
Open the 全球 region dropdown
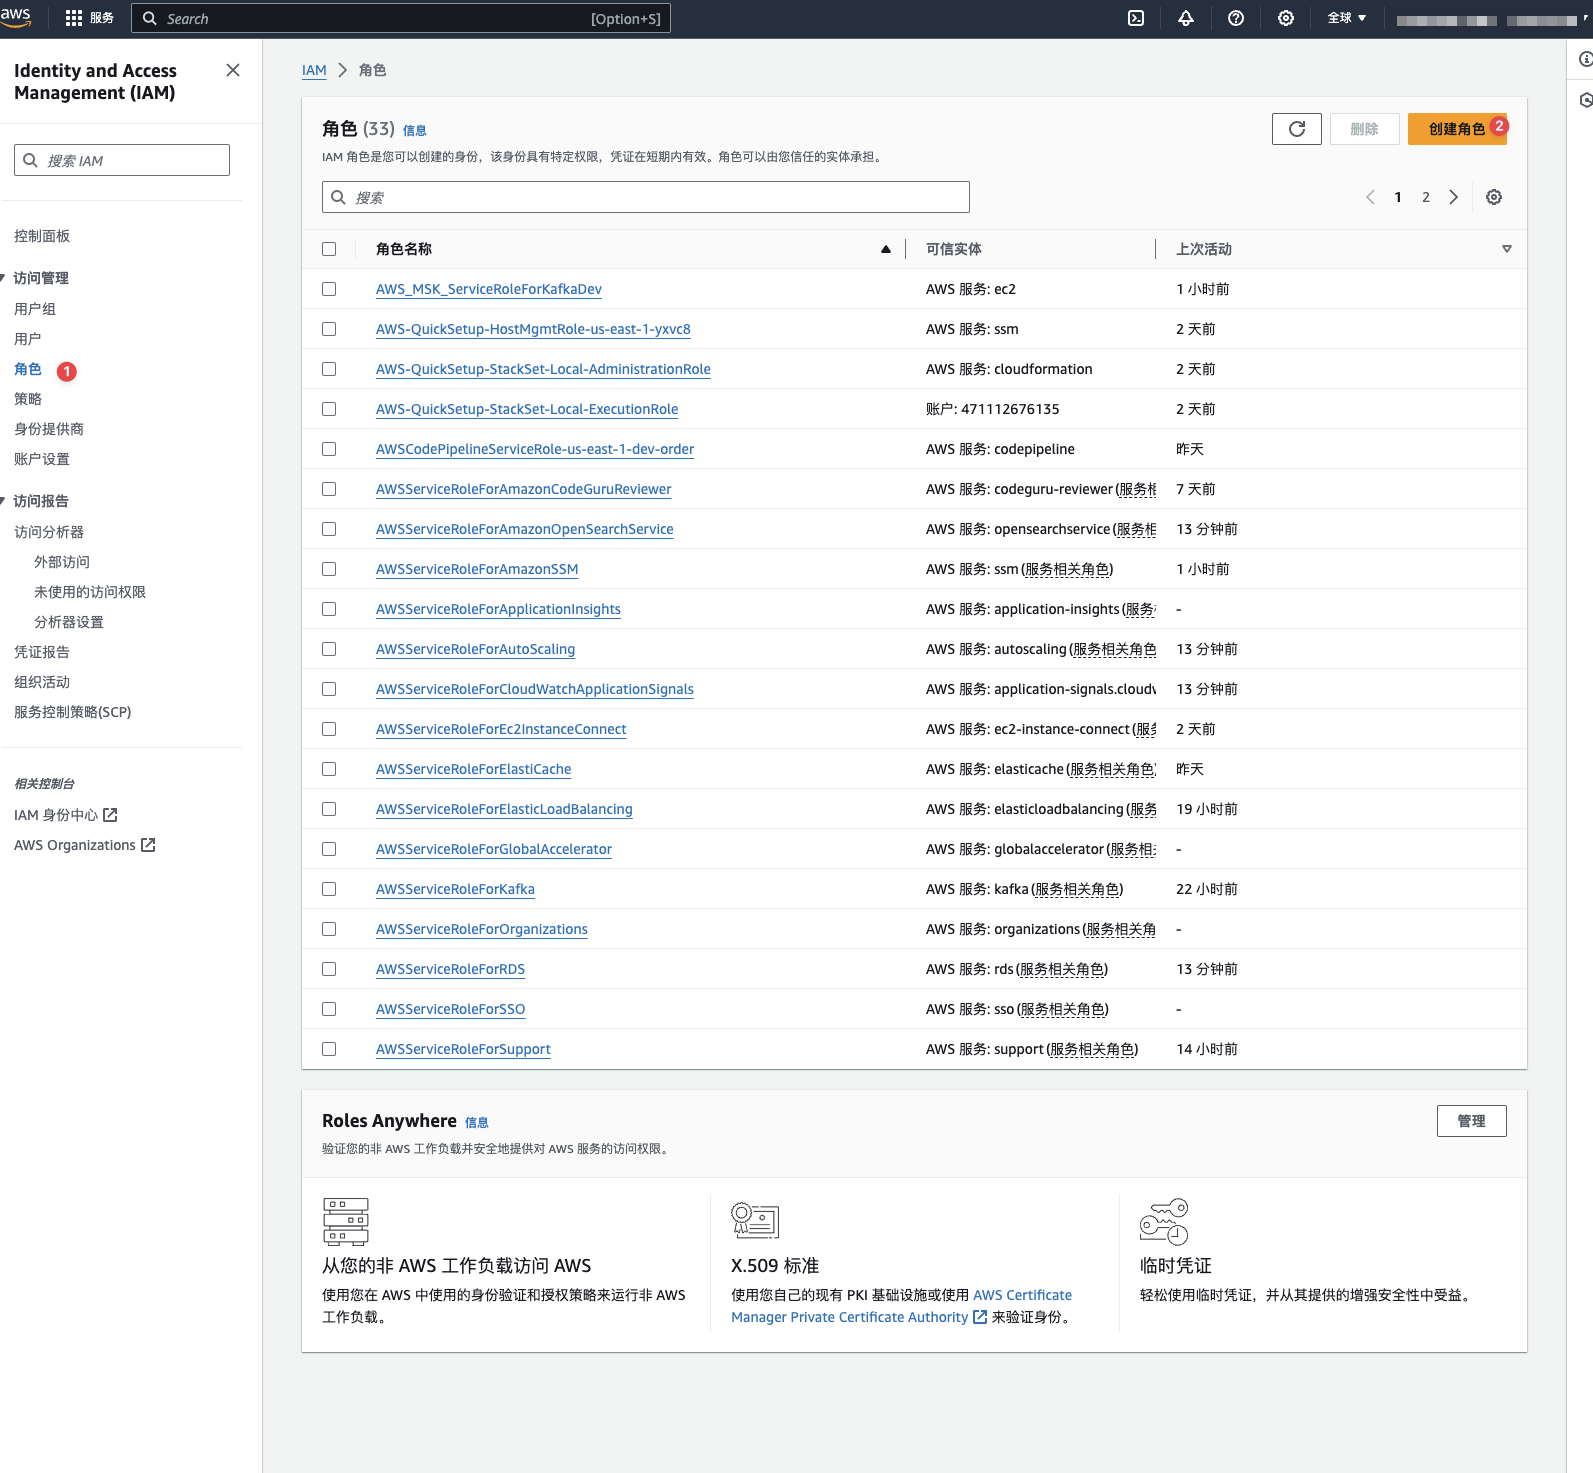(x=1346, y=18)
